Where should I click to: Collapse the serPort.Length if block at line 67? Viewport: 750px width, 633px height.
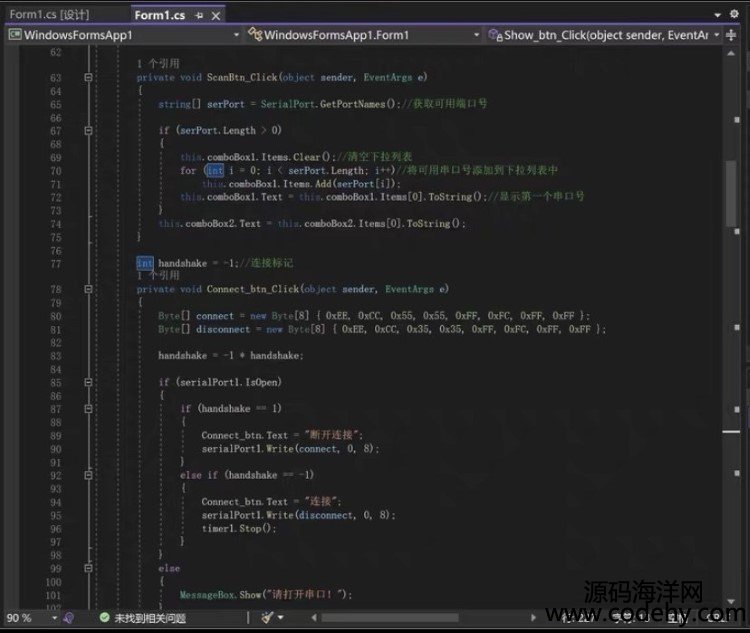88,130
